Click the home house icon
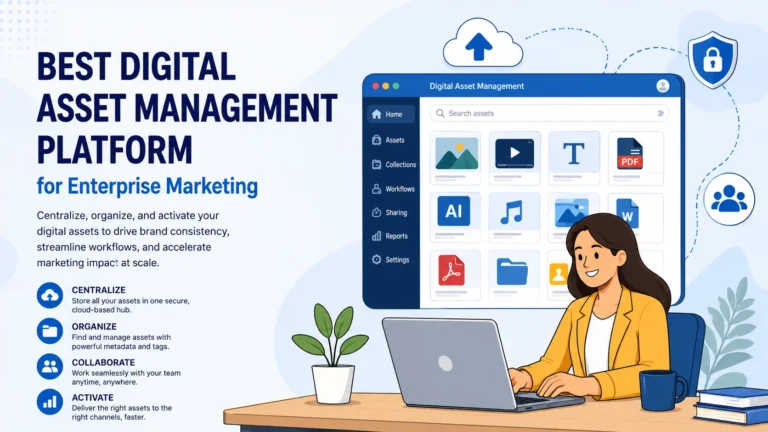 tap(376, 114)
